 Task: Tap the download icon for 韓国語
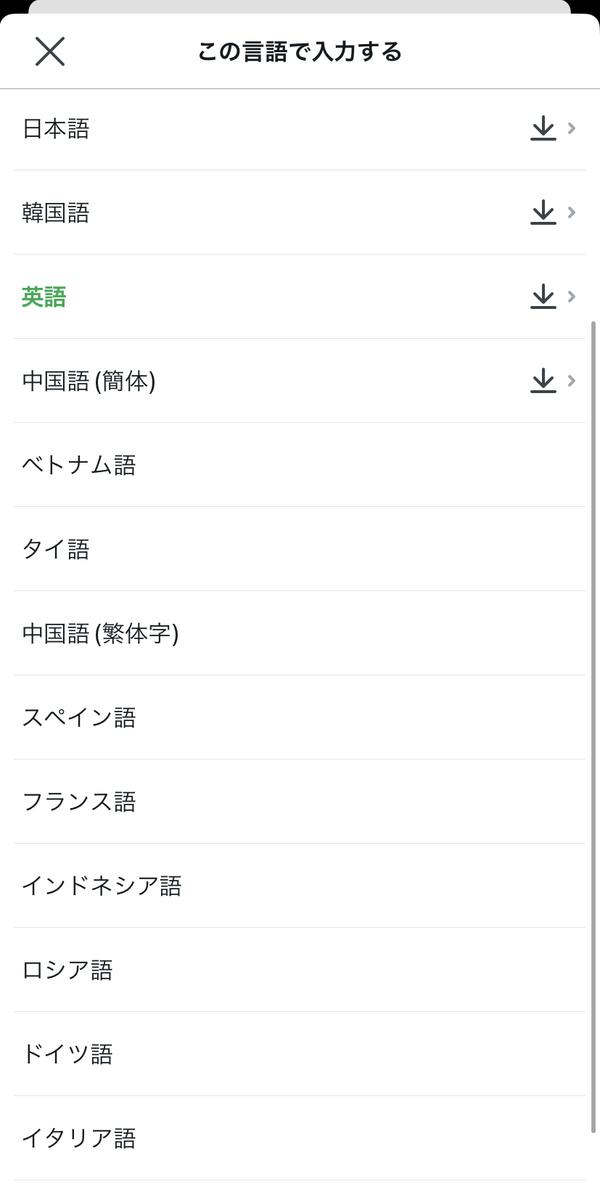pyautogui.click(x=543, y=212)
